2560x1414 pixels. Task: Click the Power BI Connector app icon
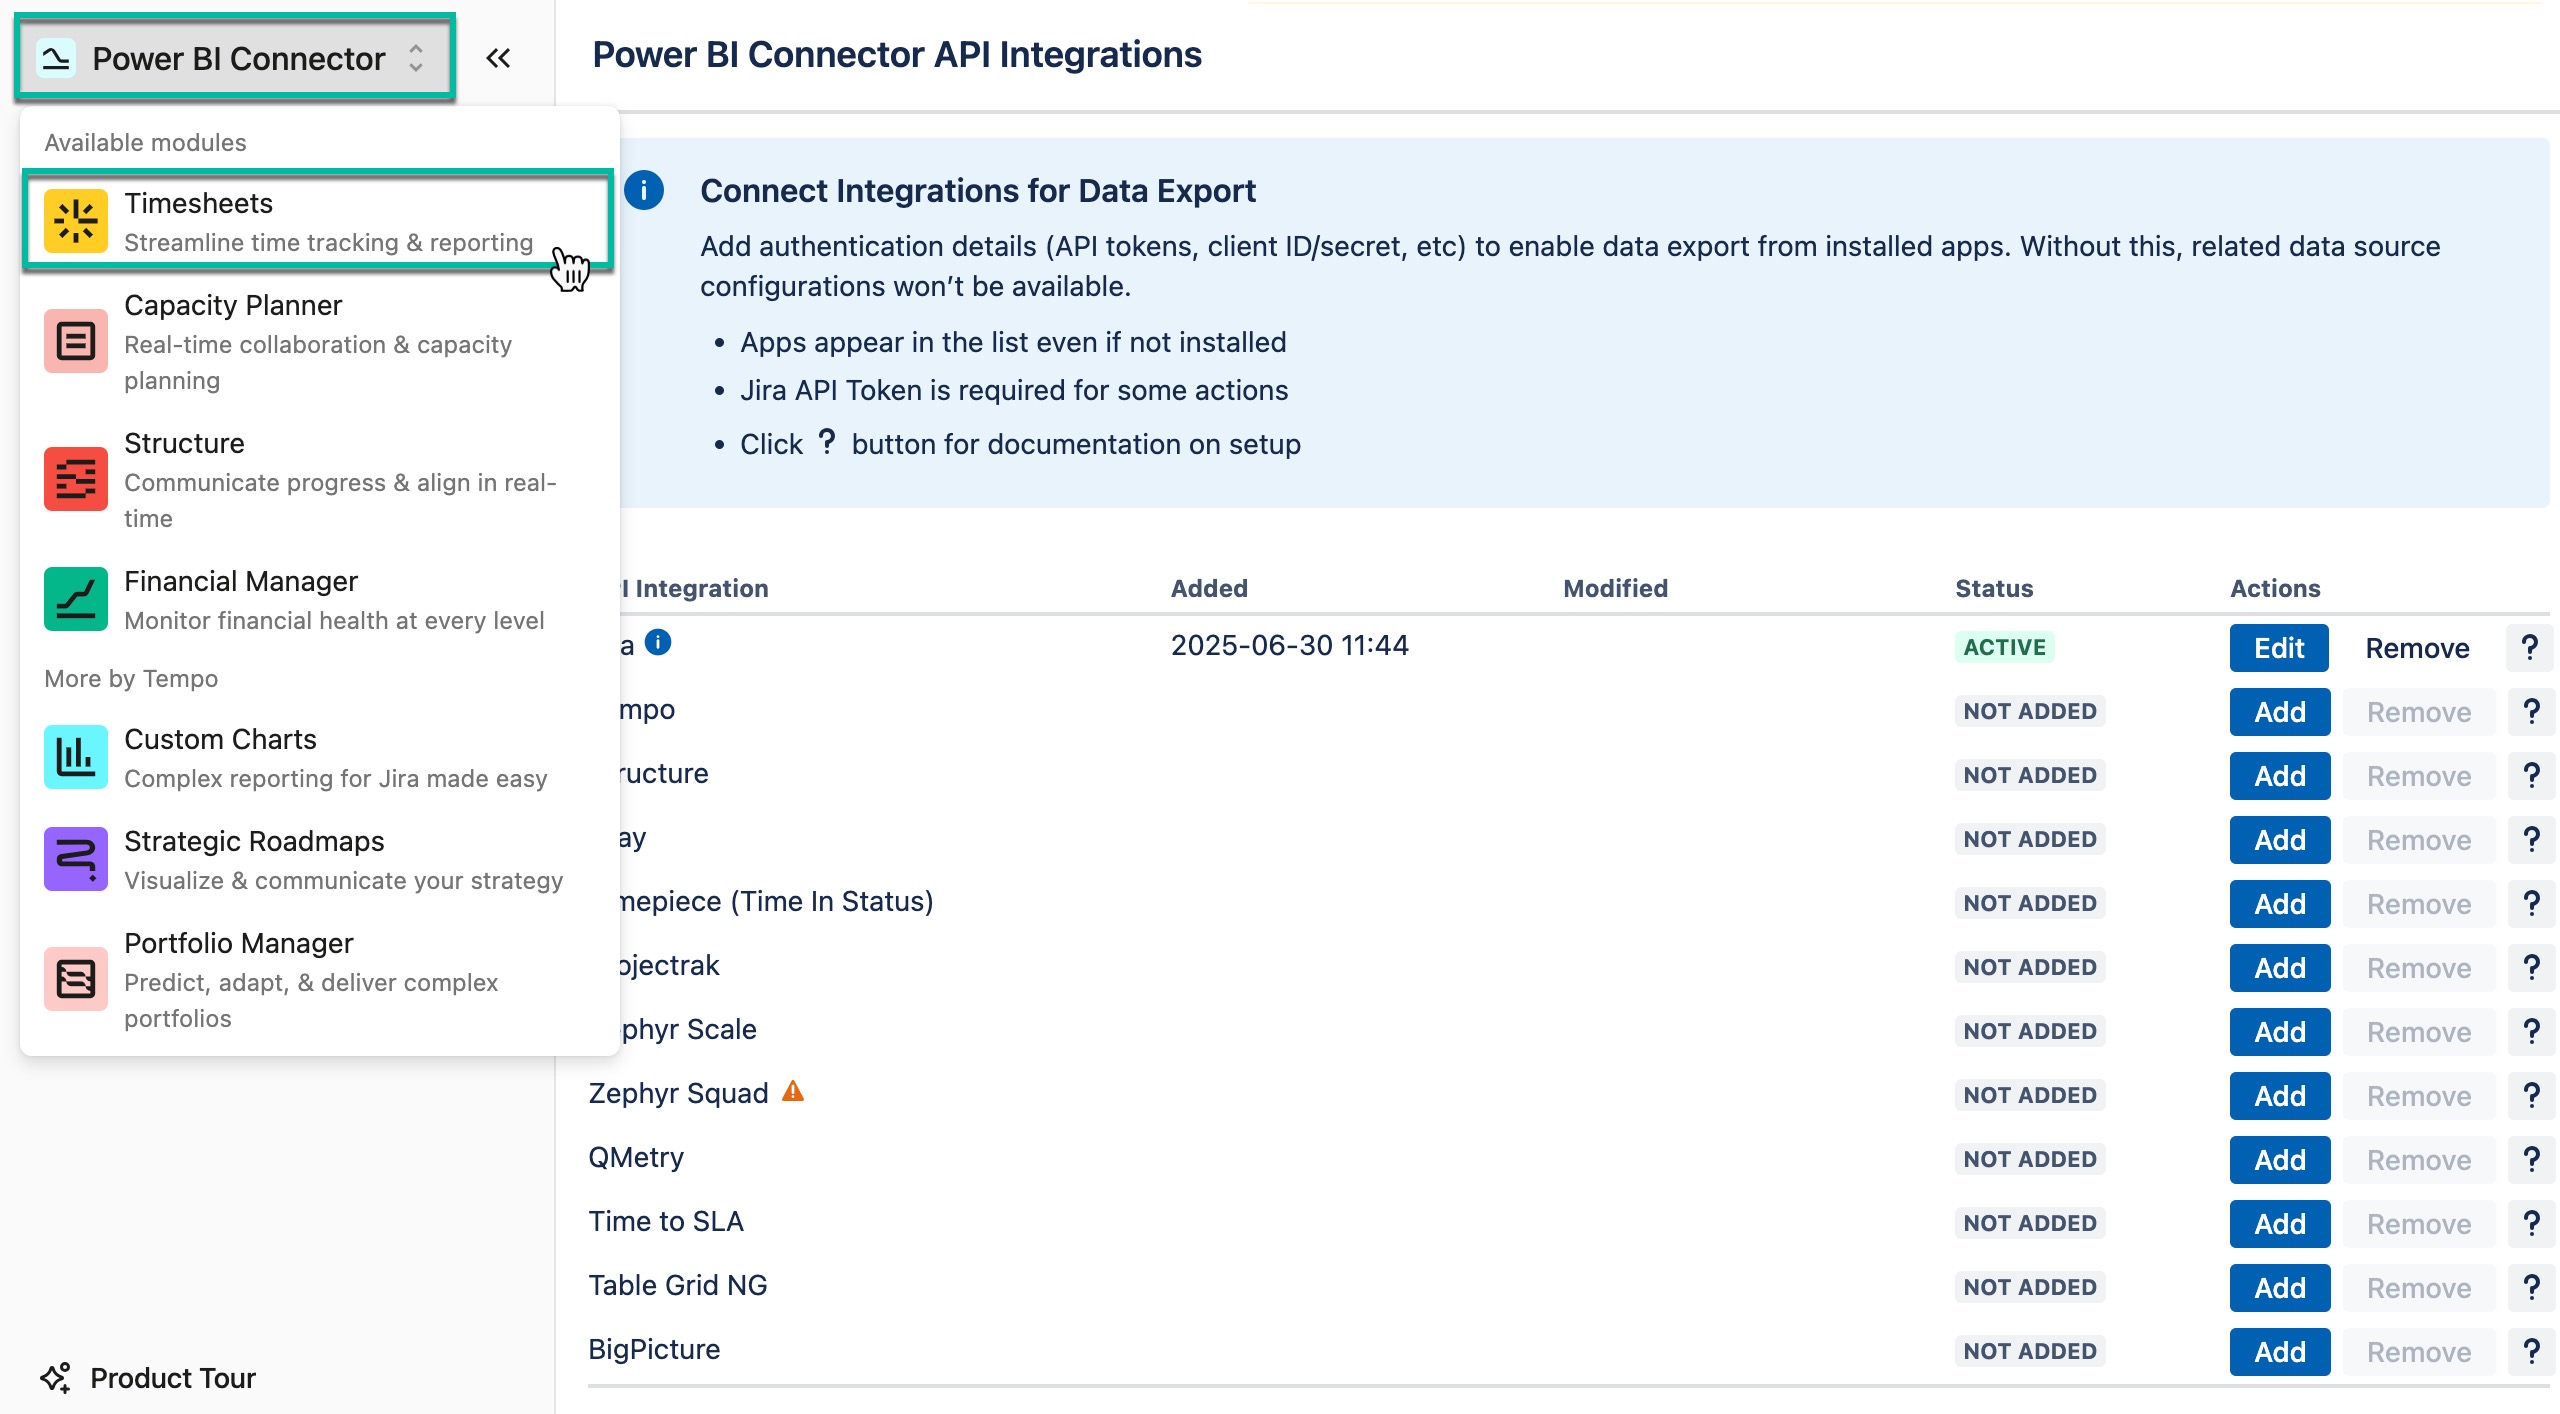[56, 57]
